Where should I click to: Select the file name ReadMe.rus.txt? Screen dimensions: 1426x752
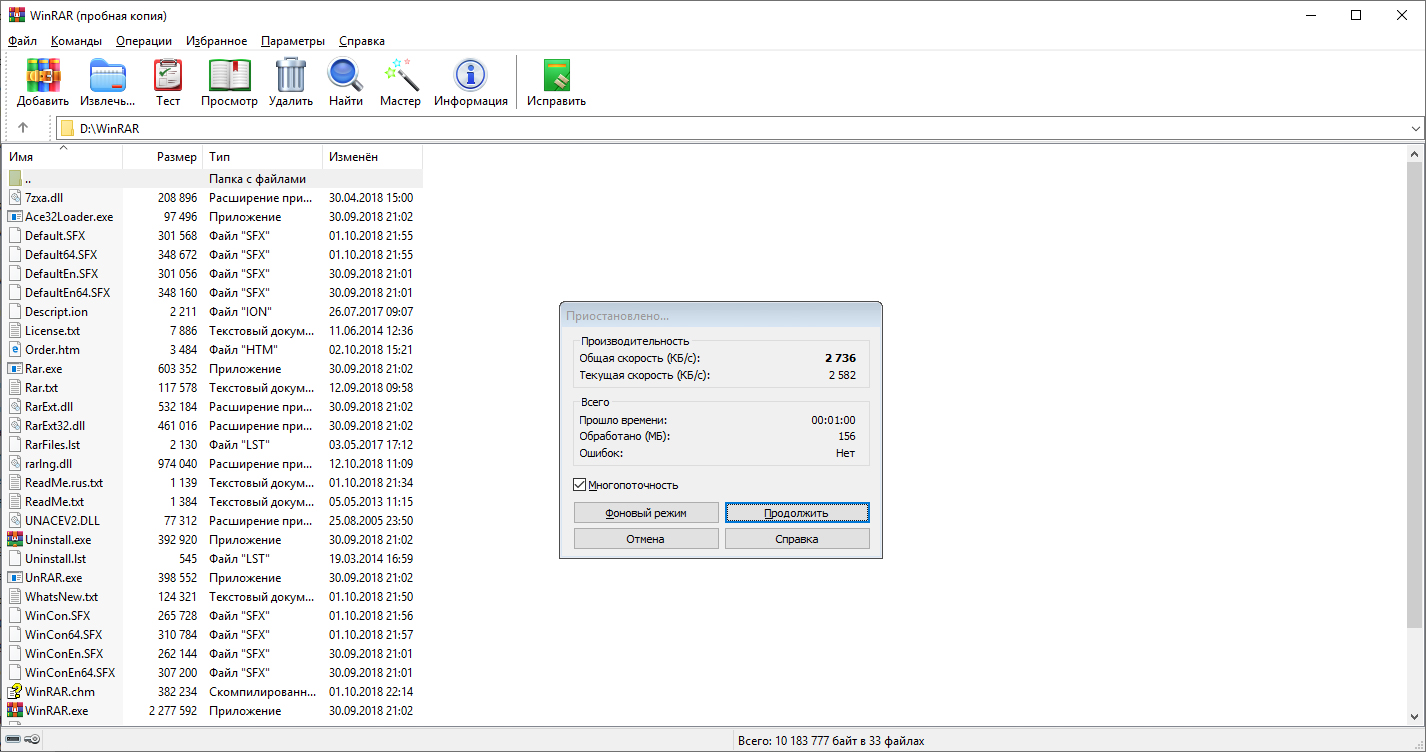click(x=64, y=483)
